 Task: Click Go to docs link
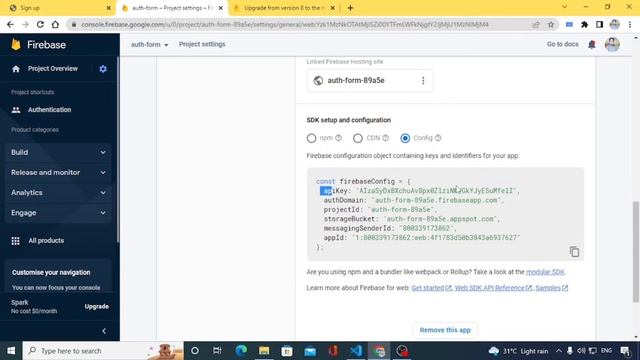click(562, 44)
